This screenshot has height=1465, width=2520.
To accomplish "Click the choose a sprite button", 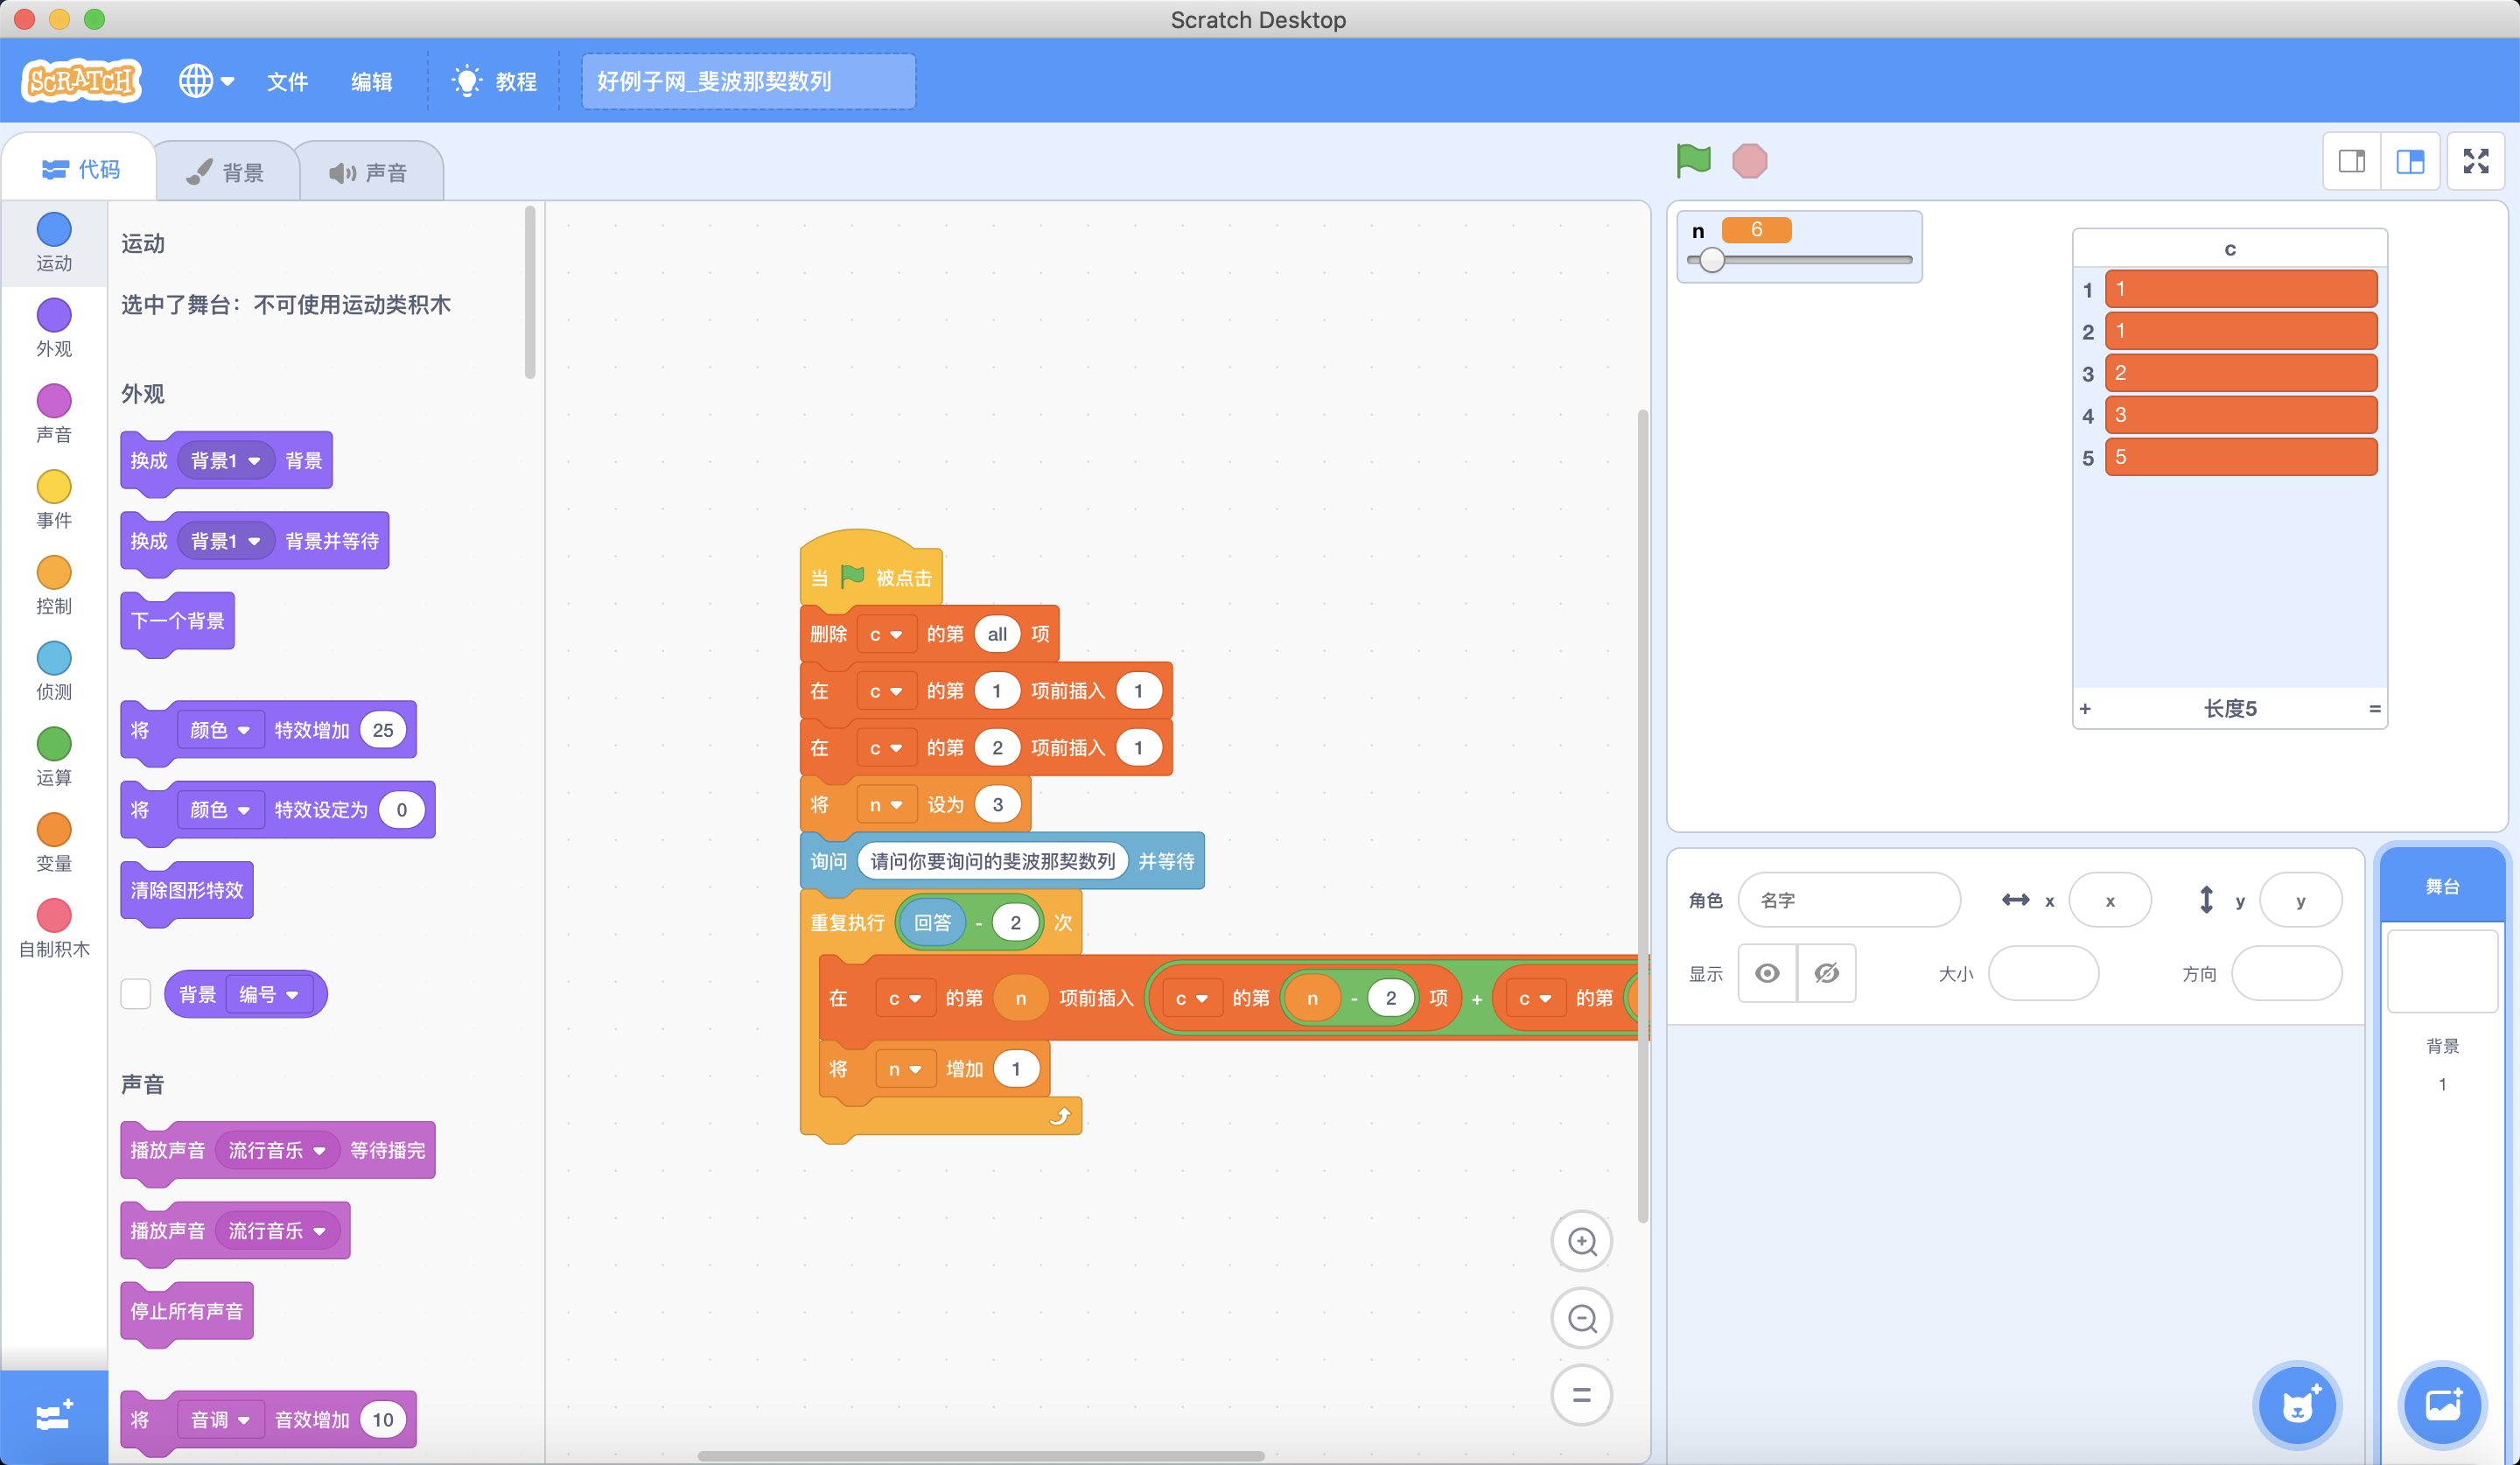I will (2298, 1405).
